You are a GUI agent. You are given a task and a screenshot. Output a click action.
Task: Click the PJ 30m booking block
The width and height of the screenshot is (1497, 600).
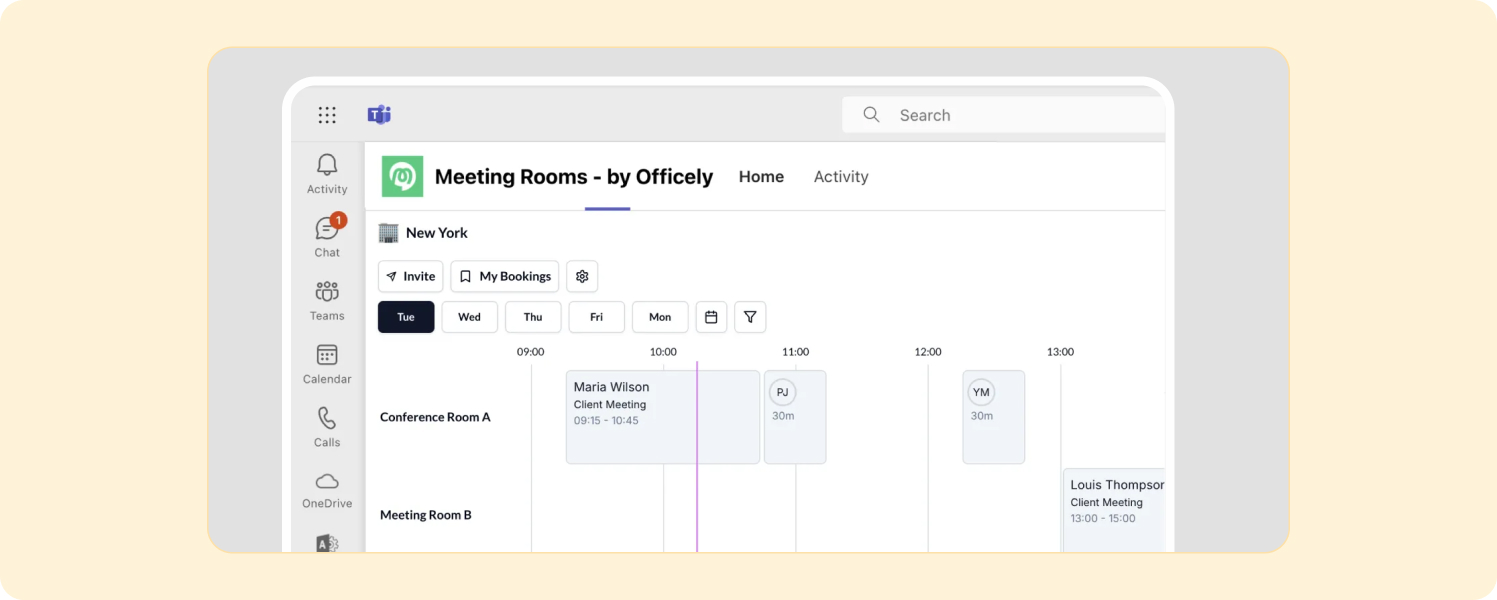(795, 417)
